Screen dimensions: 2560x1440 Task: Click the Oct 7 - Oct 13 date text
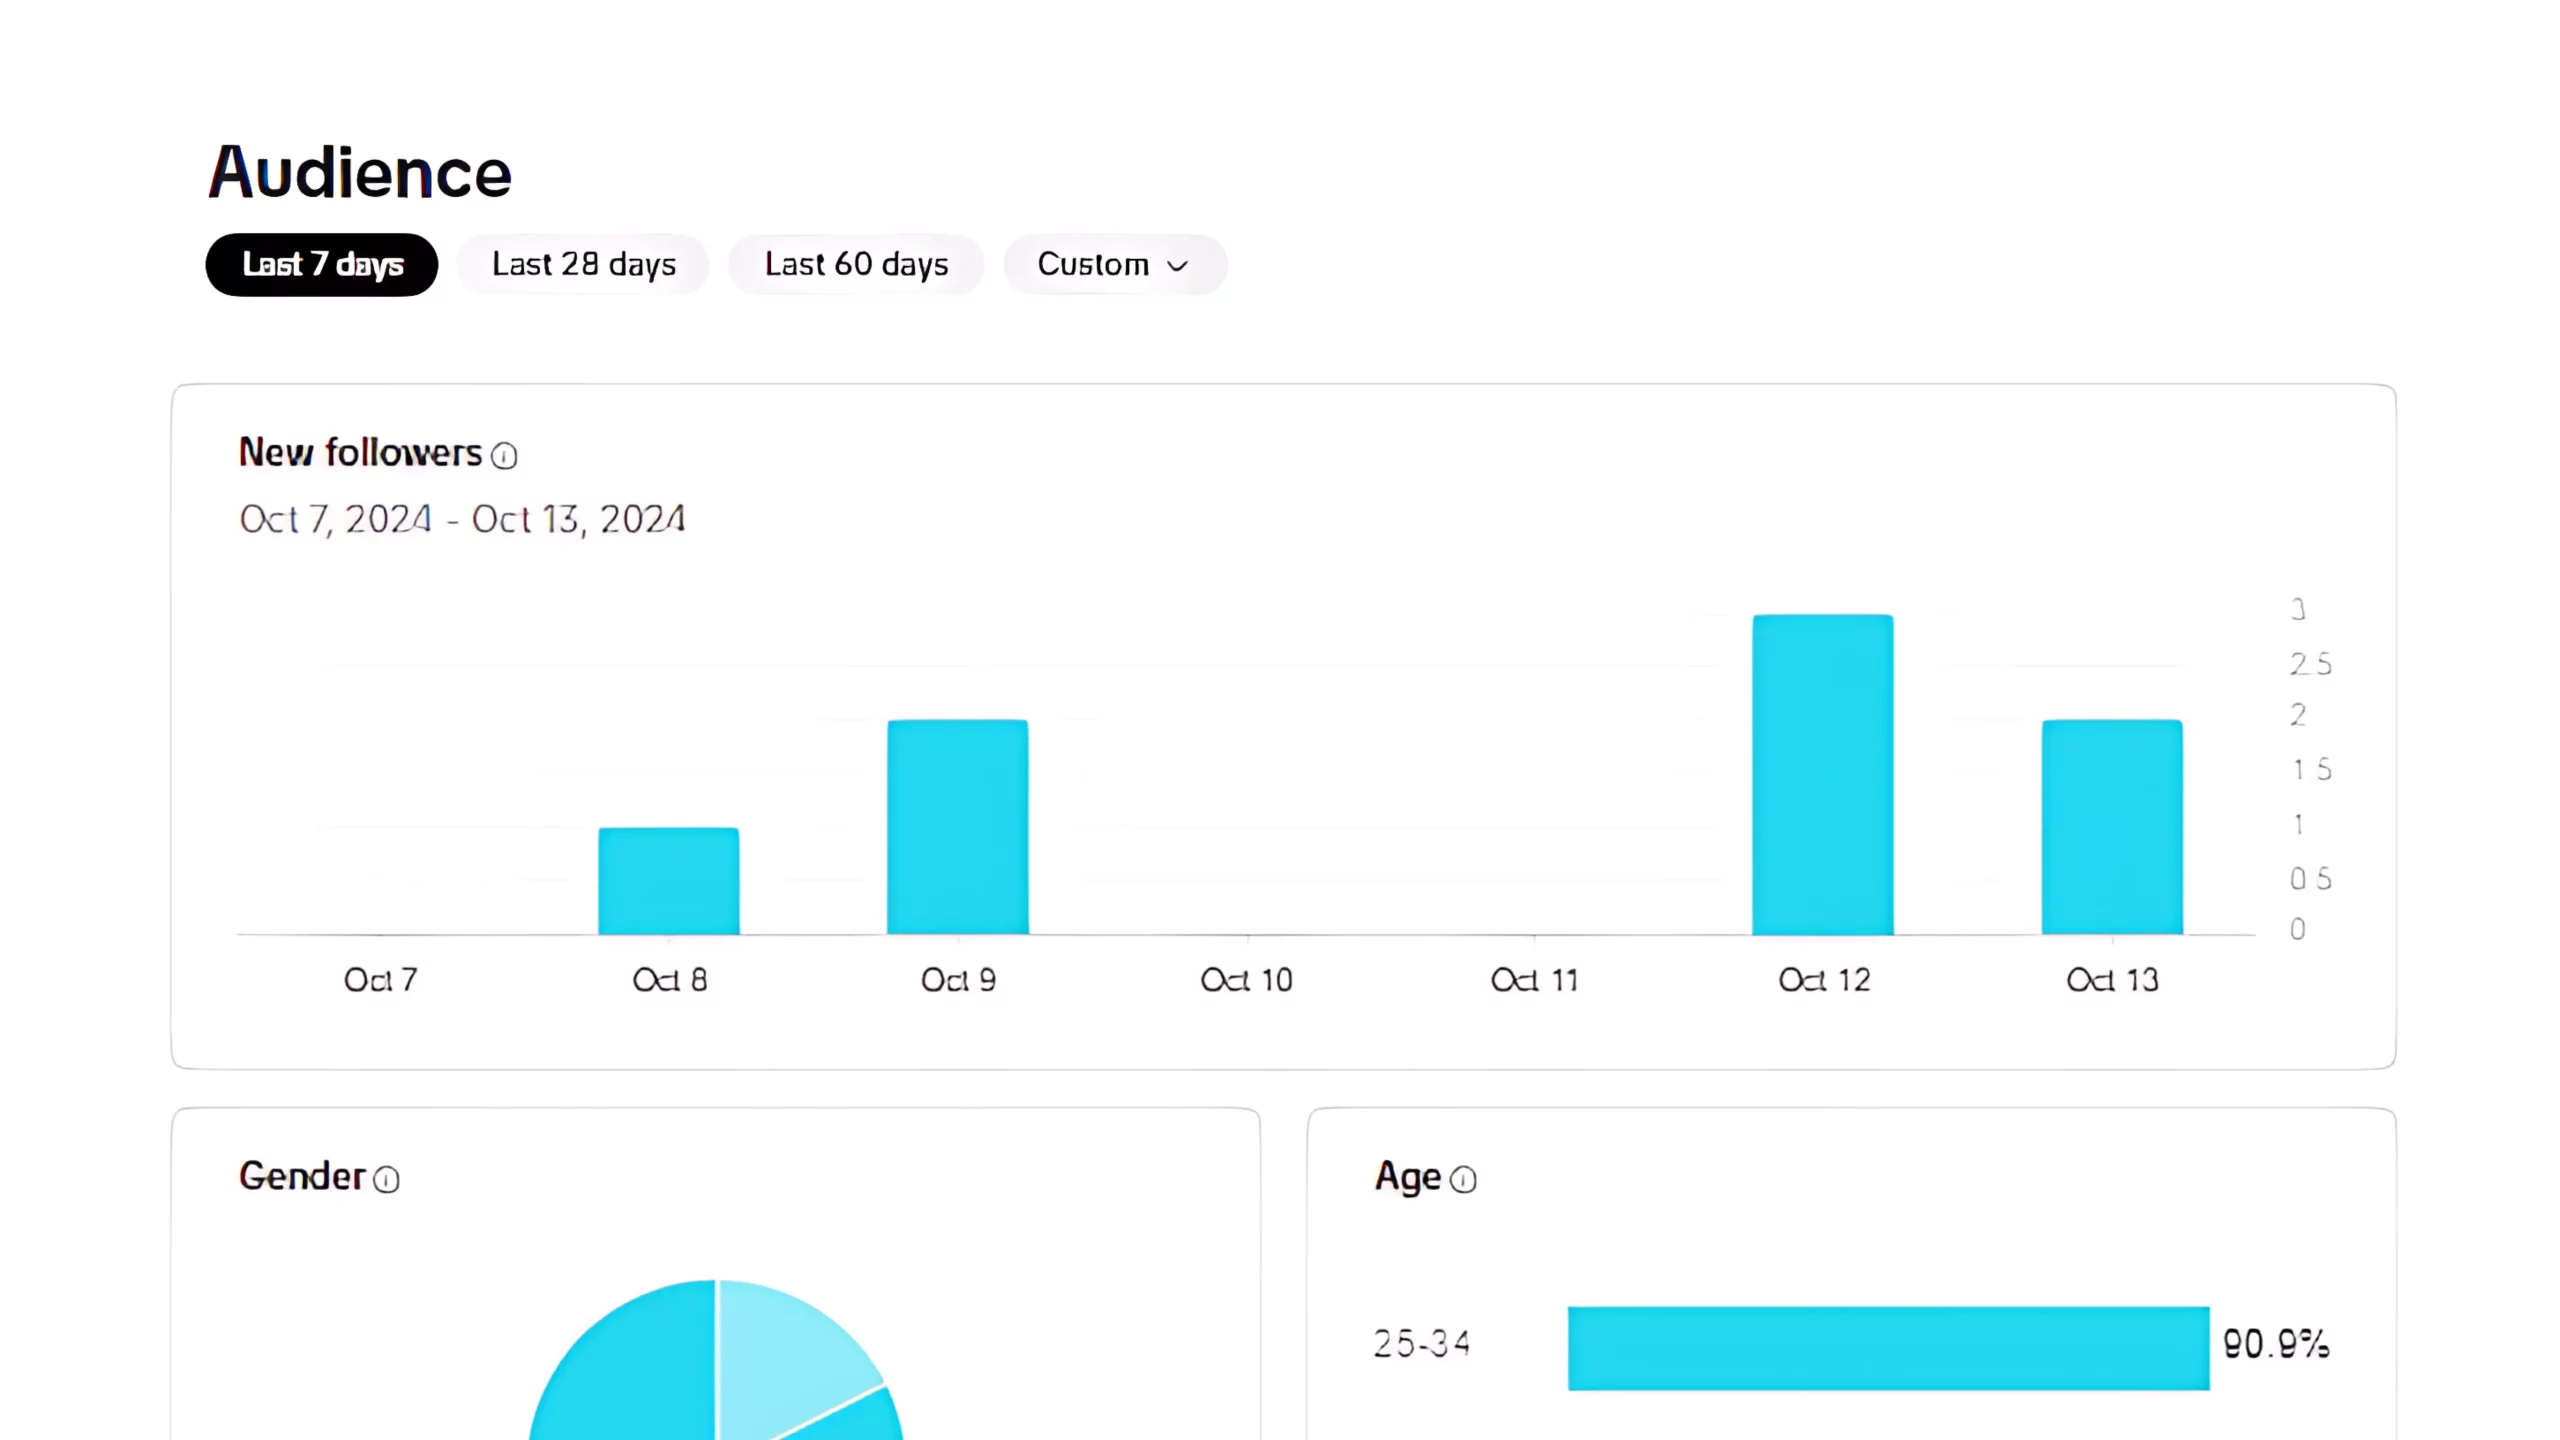(x=462, y=520)
